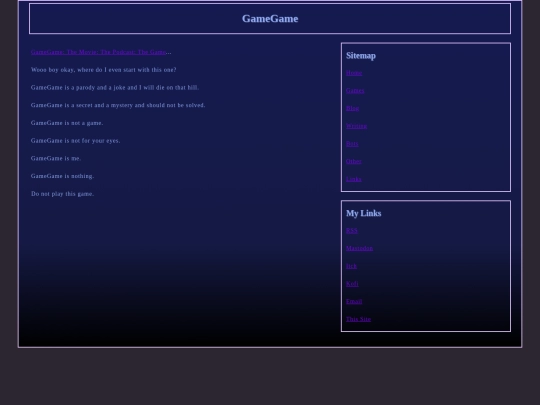Image resolution: width=540 pixels, height=405 pixels.
Task: Visit the Blog link in Sitemap
Action: 352,108
